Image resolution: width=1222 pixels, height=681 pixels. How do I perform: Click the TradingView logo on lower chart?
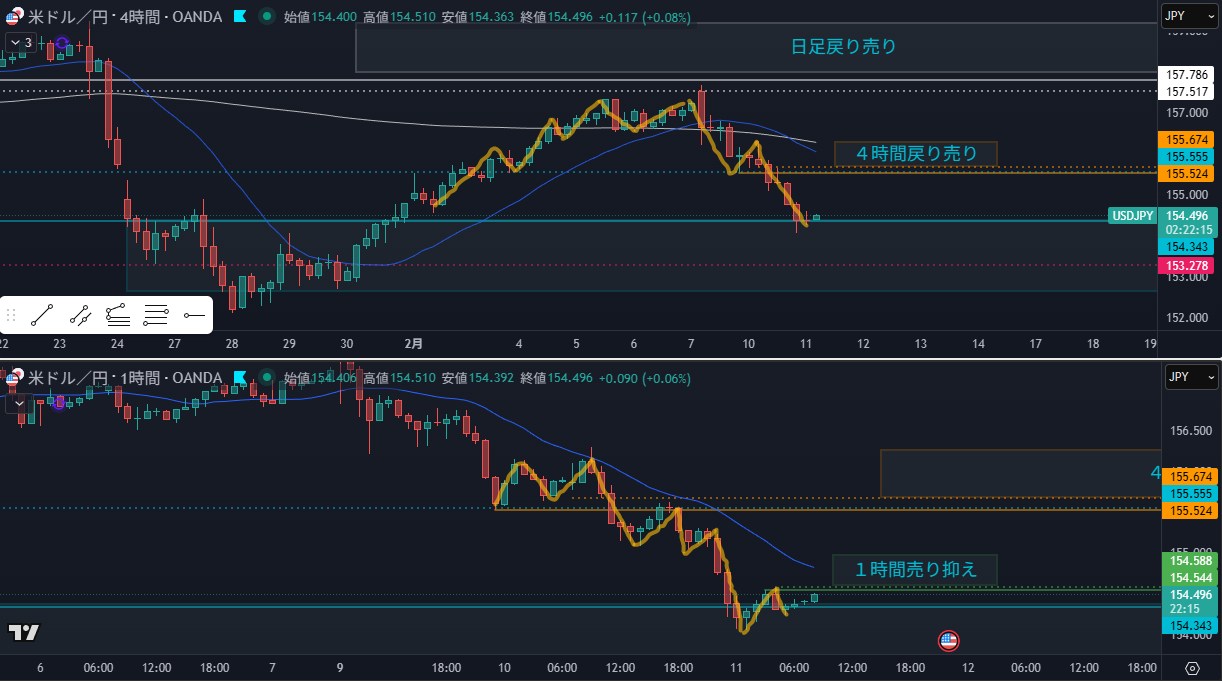(23, 632)
